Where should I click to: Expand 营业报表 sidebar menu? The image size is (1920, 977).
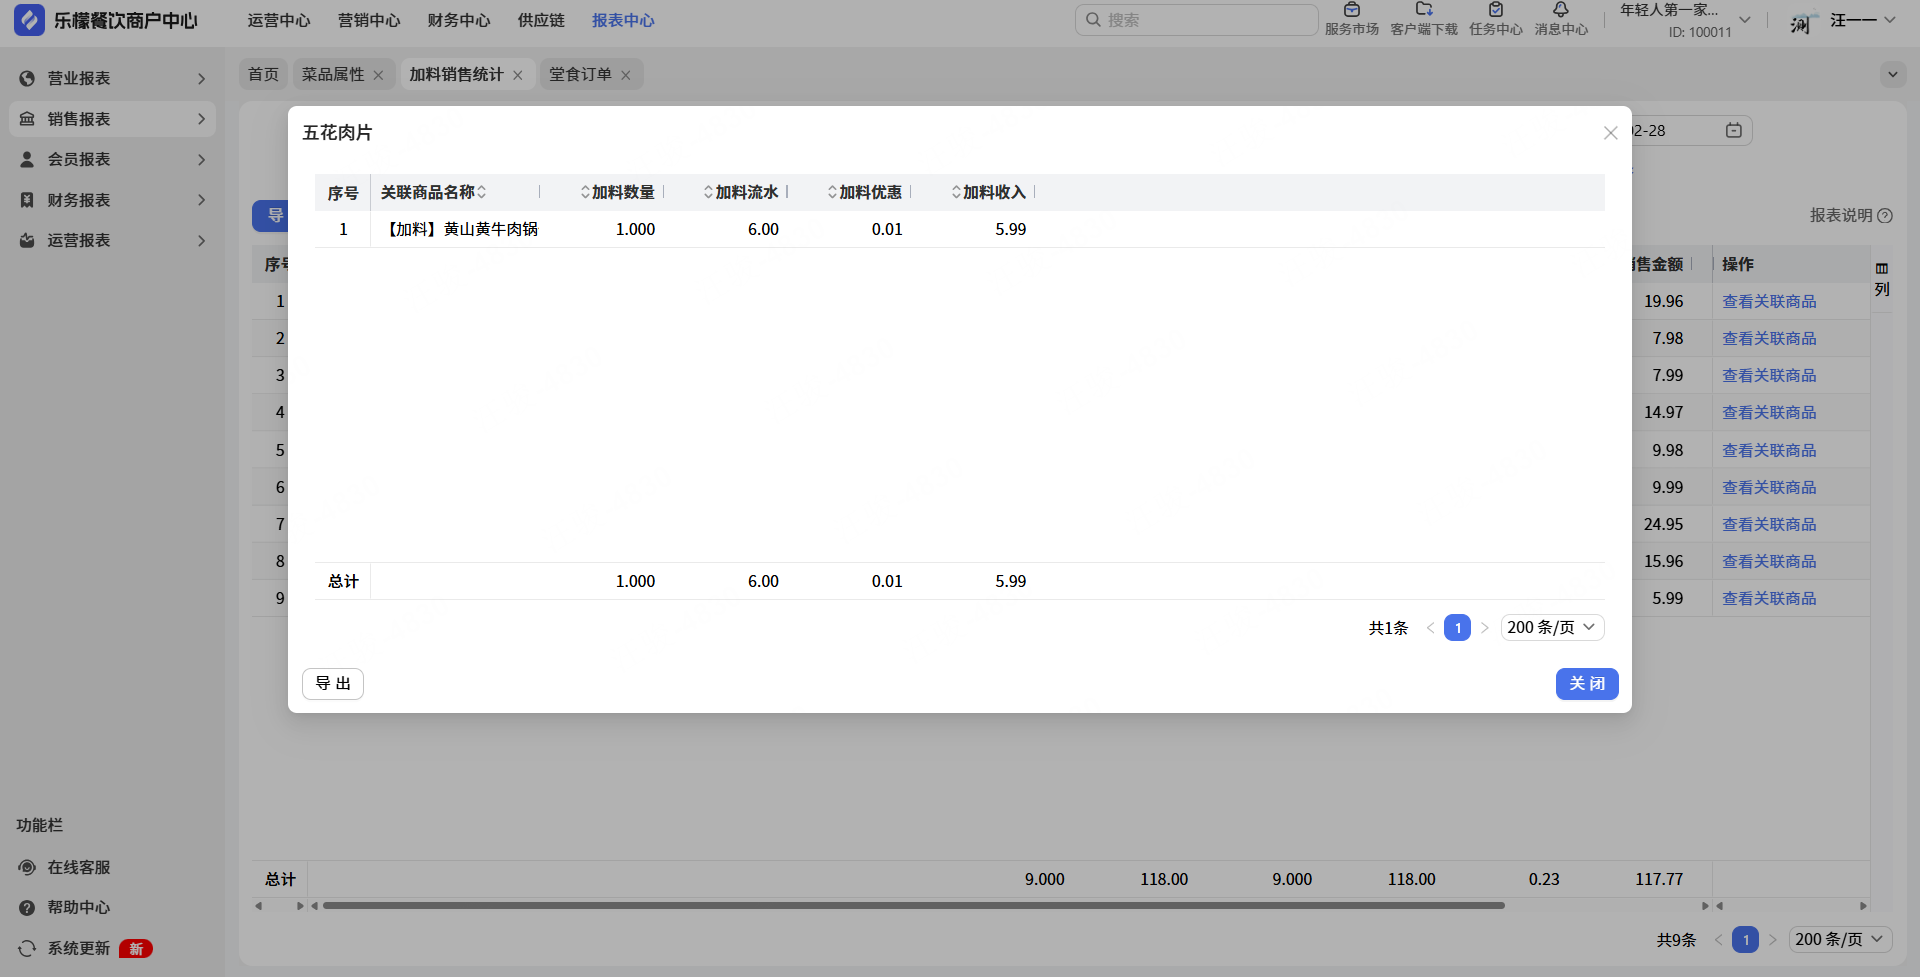[112, 78]
